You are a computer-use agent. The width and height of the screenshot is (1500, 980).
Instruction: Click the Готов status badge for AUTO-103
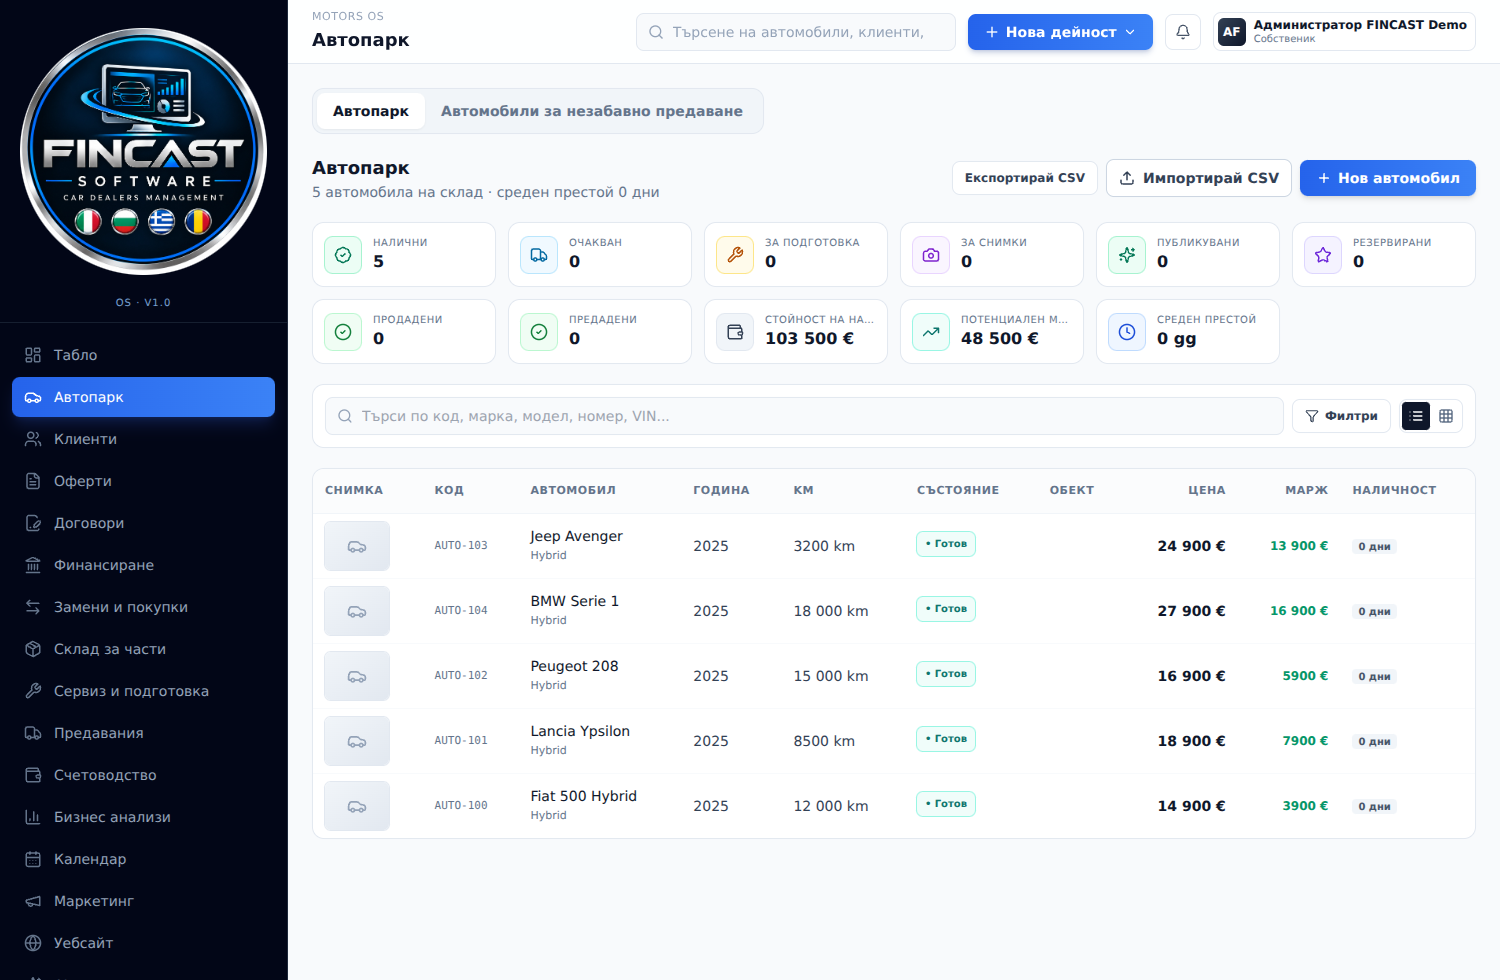click(x=946, y=544)
